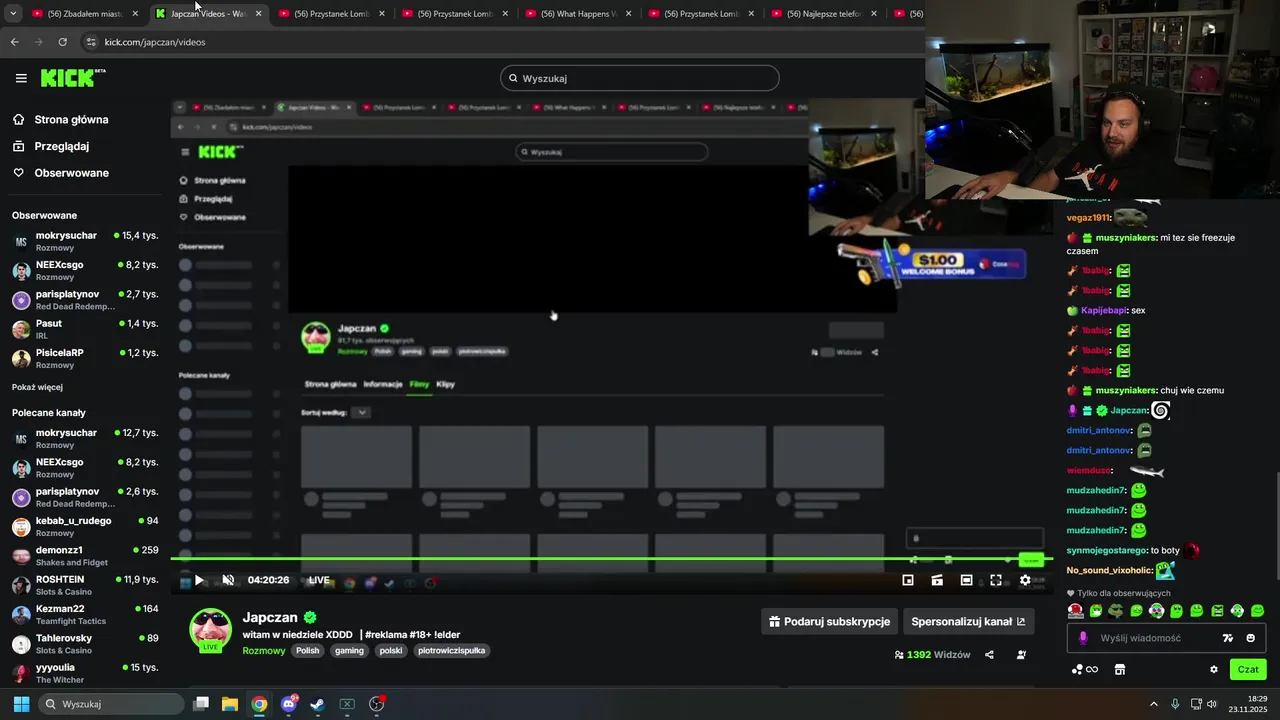Click Spersonalizuj kanał button
Screen dimensions: 1280x720
(969, 621)
